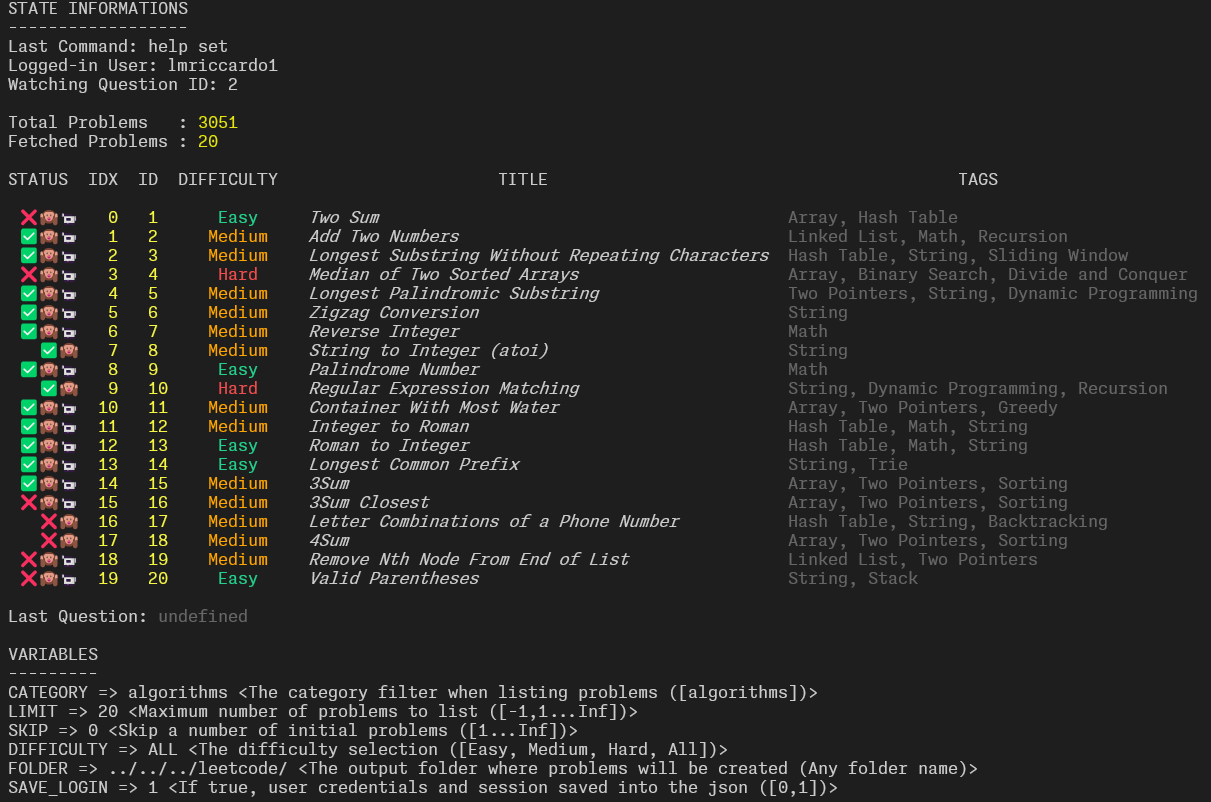
Task: Click the red X for Remove Nth Node From End of List
Action: (x=28, y=559)
